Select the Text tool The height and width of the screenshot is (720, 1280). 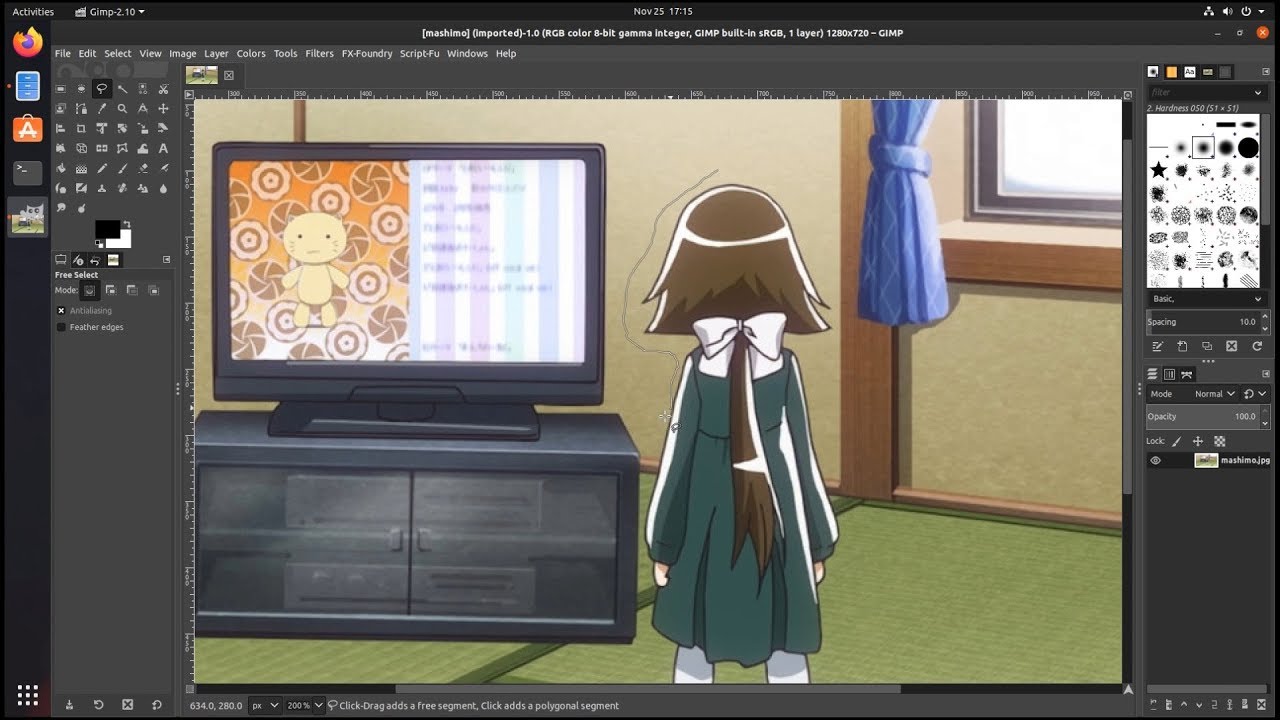click(163, 148)
